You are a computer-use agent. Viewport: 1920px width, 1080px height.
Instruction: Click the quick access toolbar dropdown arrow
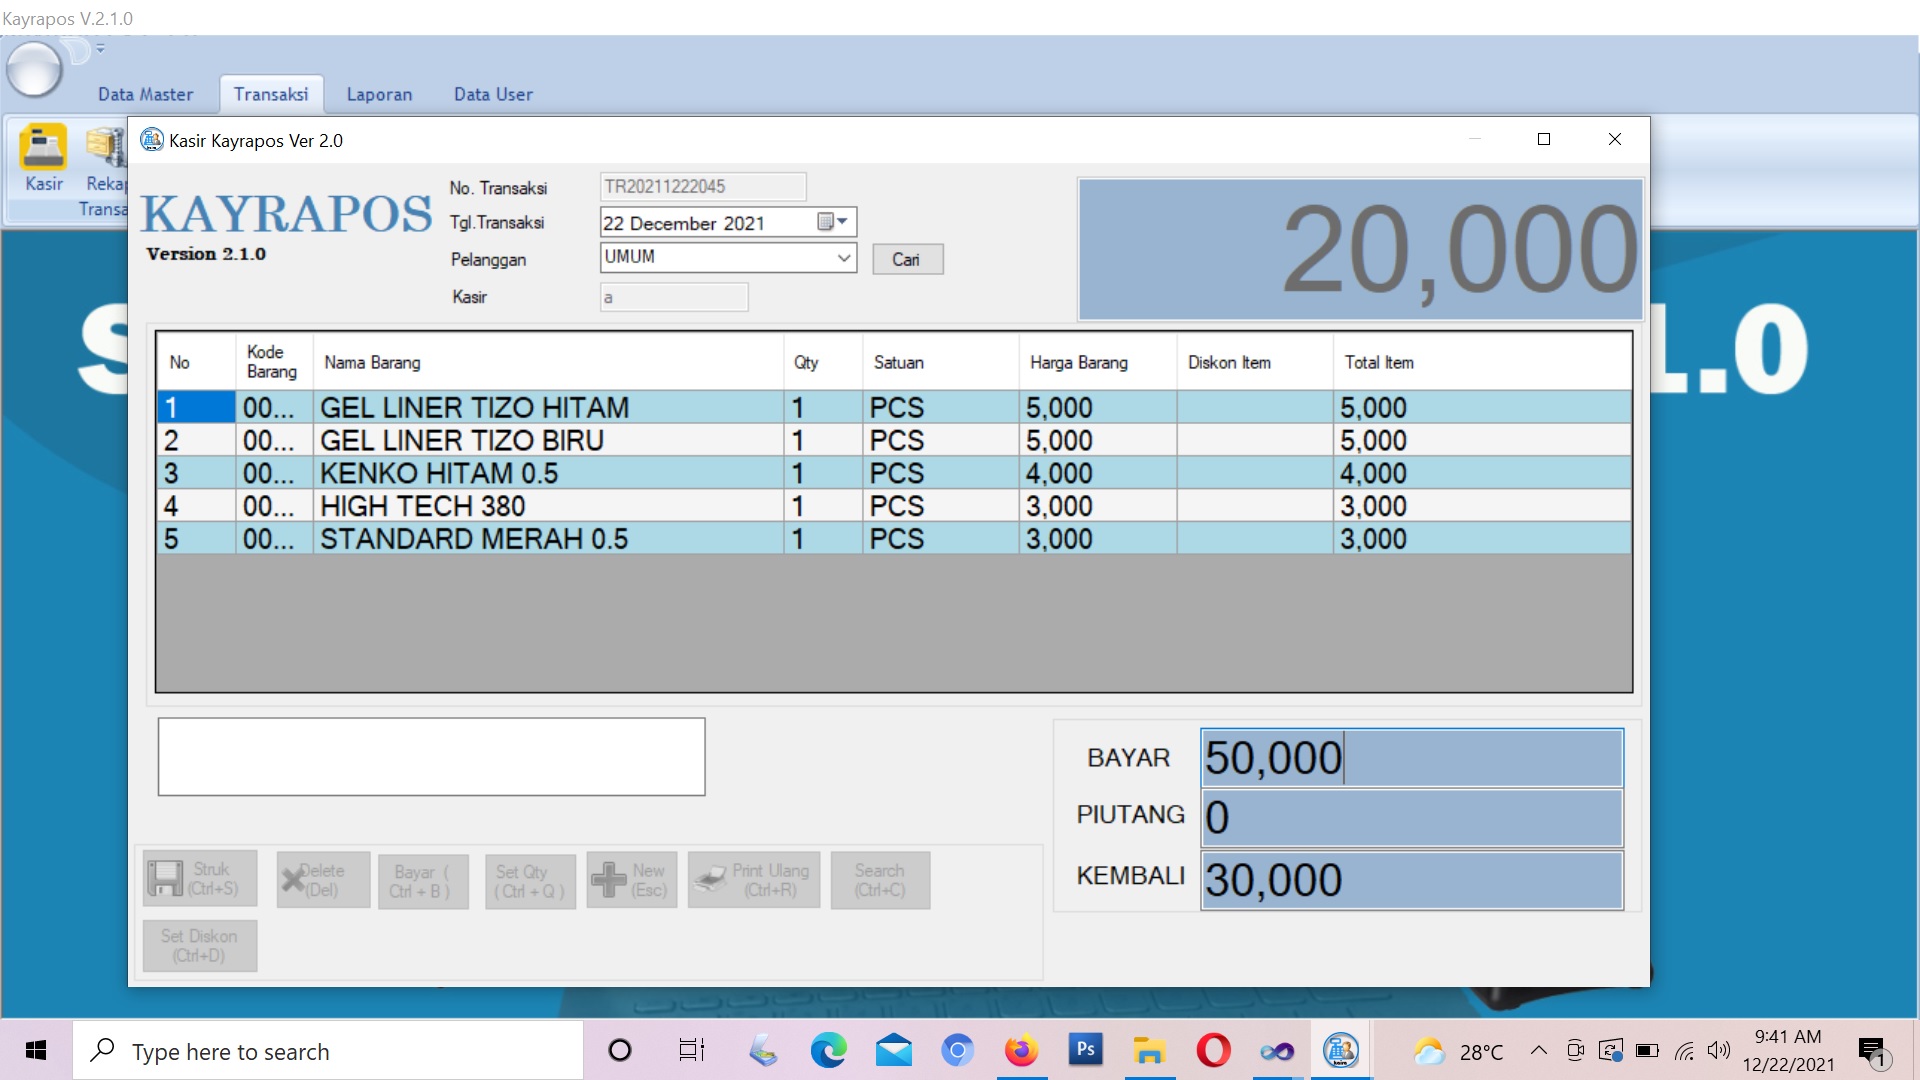(100, 48)
